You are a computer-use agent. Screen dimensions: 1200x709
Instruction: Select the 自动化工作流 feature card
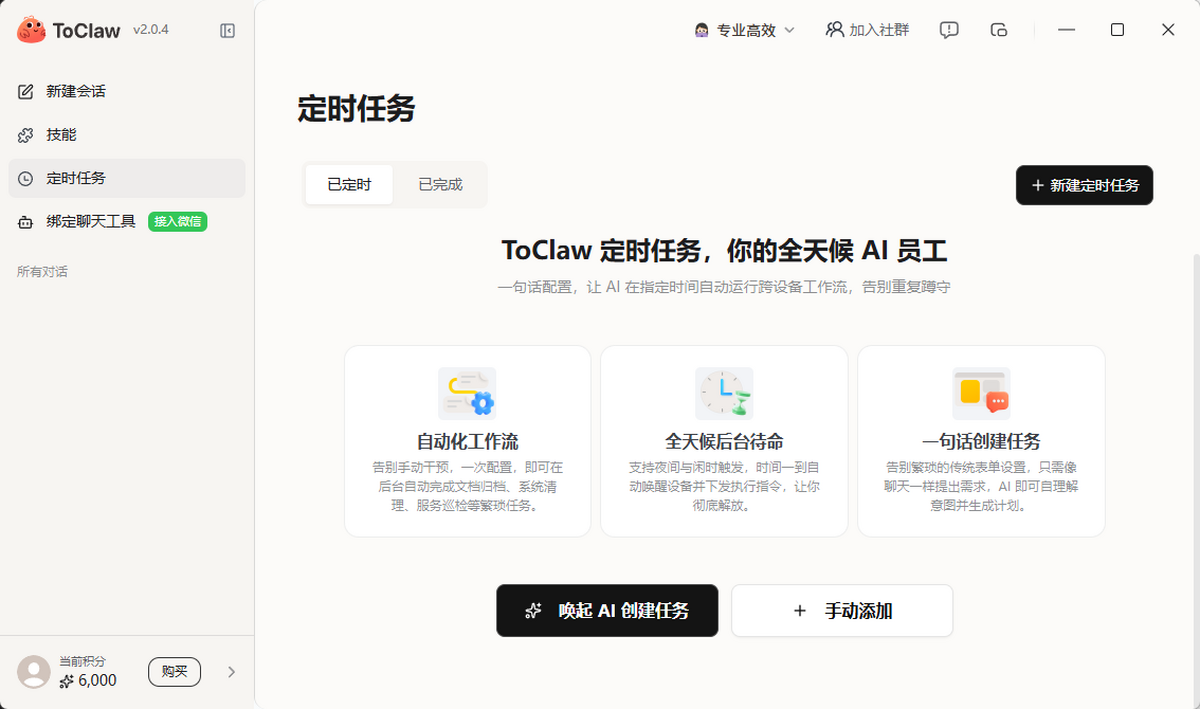[x=467, y=440]
